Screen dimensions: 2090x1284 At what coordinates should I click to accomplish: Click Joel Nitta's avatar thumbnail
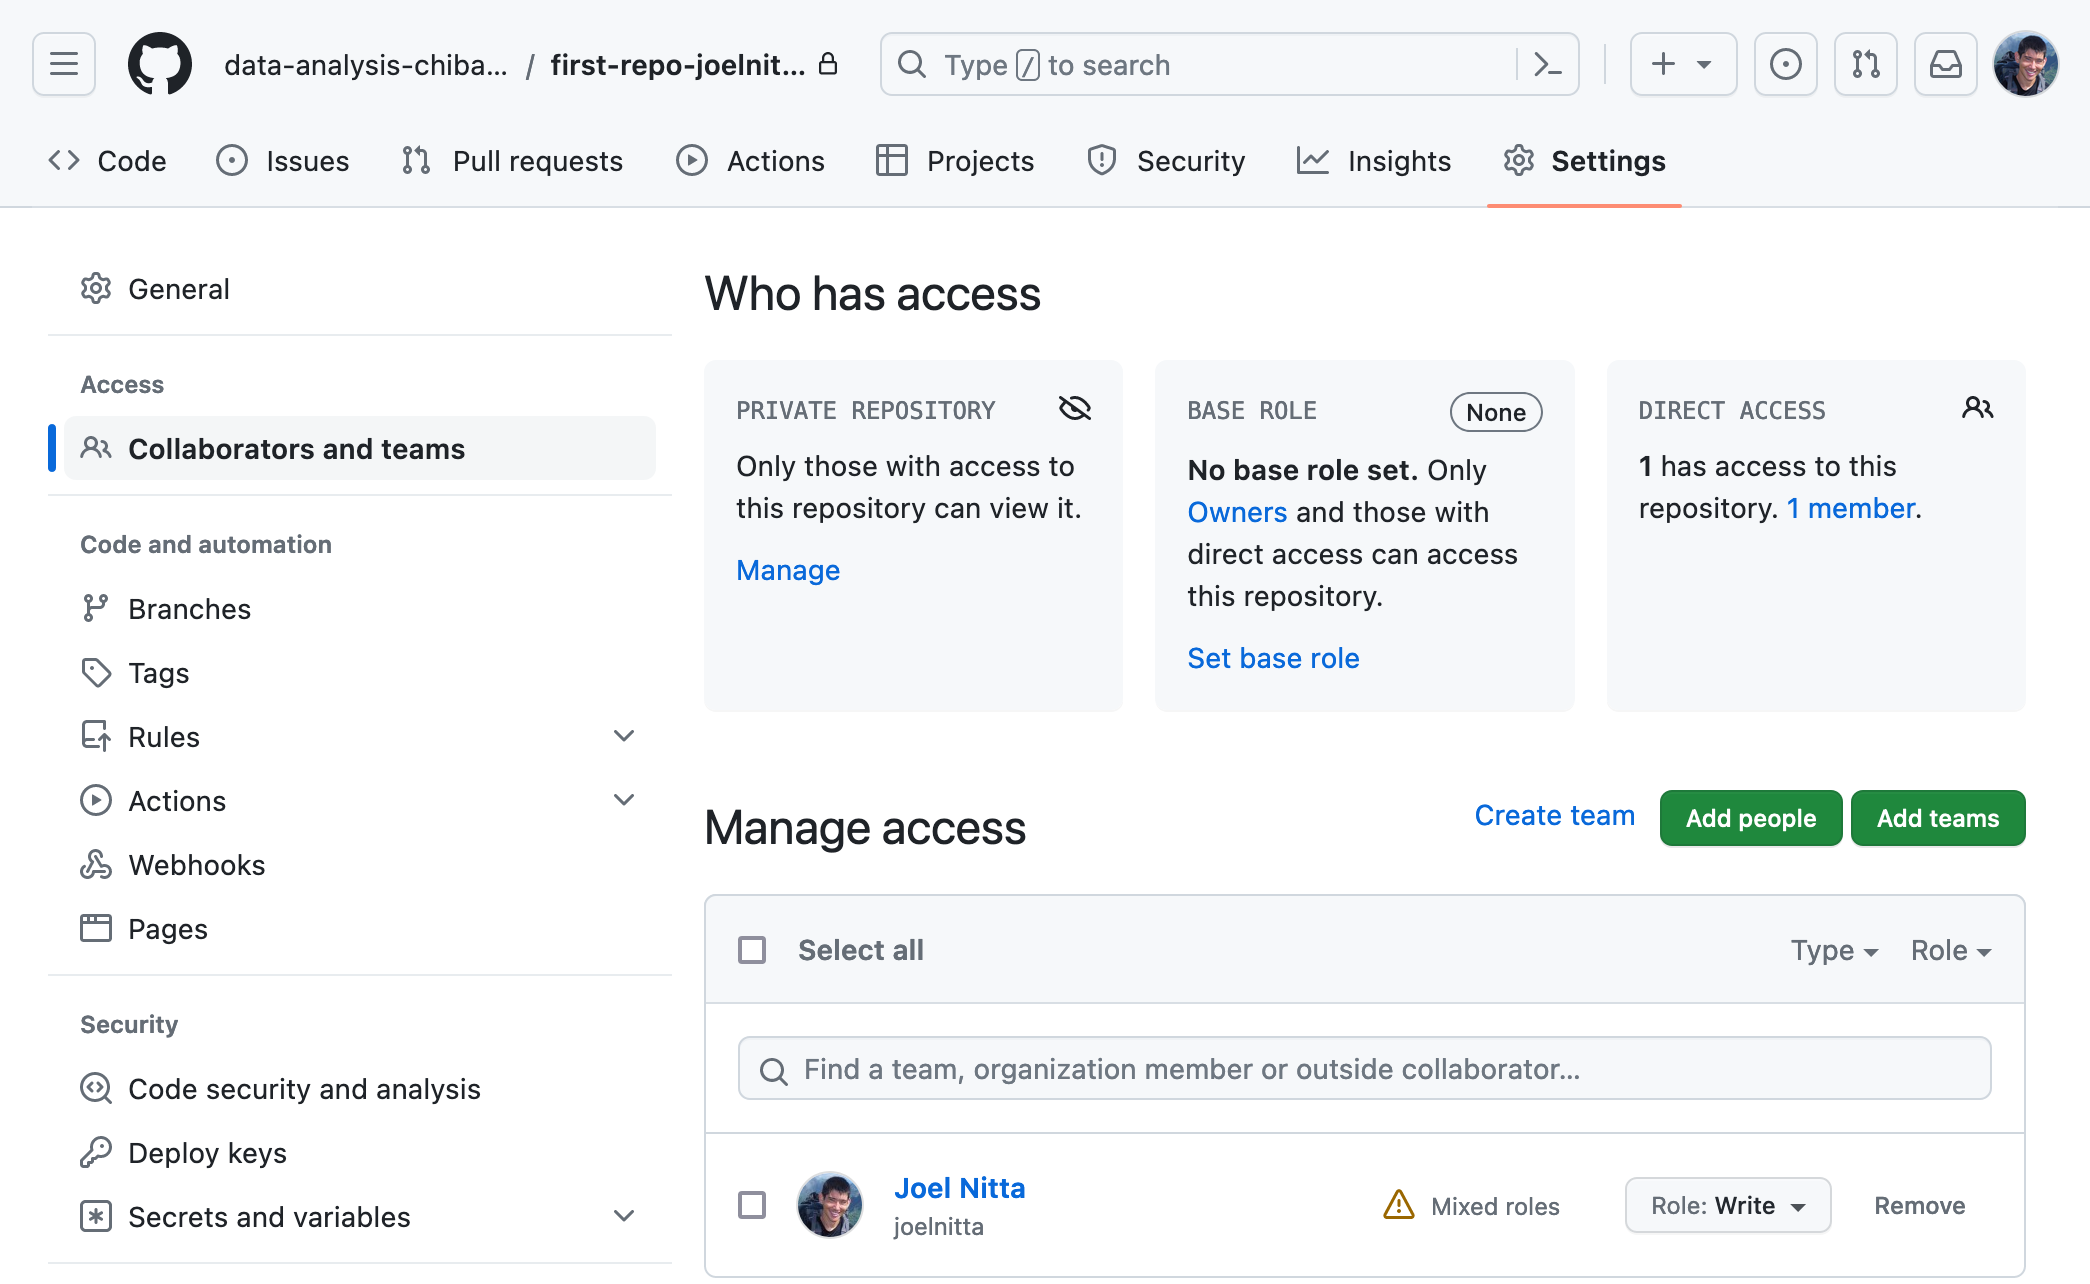pos(829,1205)
